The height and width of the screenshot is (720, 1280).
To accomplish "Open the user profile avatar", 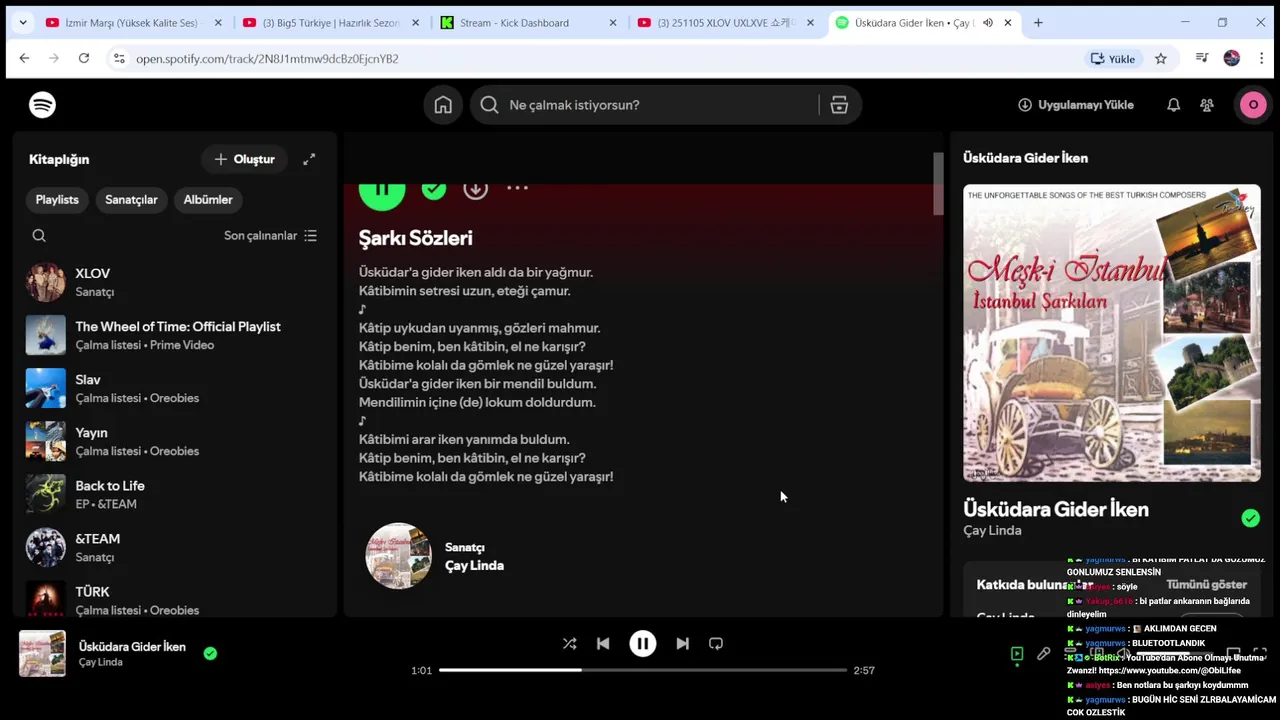I will [1253, 105].
